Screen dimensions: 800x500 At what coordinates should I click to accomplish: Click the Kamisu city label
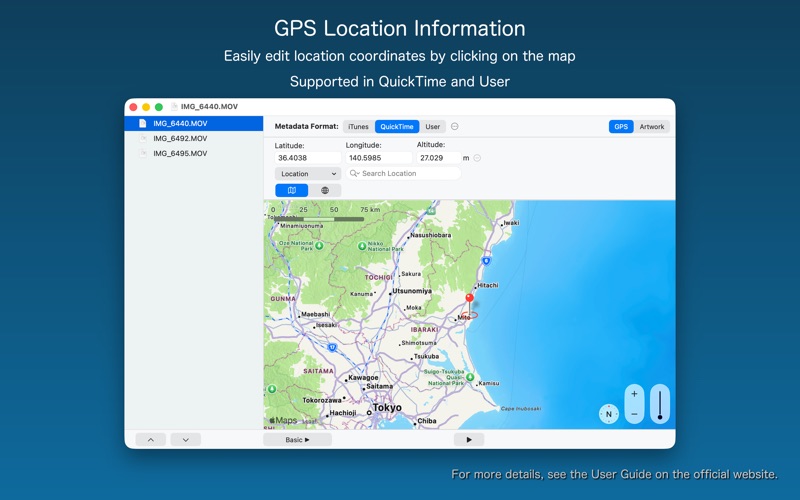pyautogui.click(x=489, y=383)
